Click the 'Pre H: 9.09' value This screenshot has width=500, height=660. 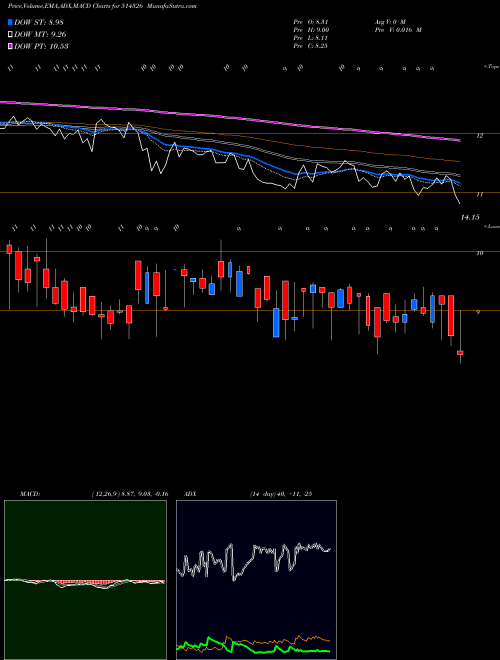coord(311,30)
